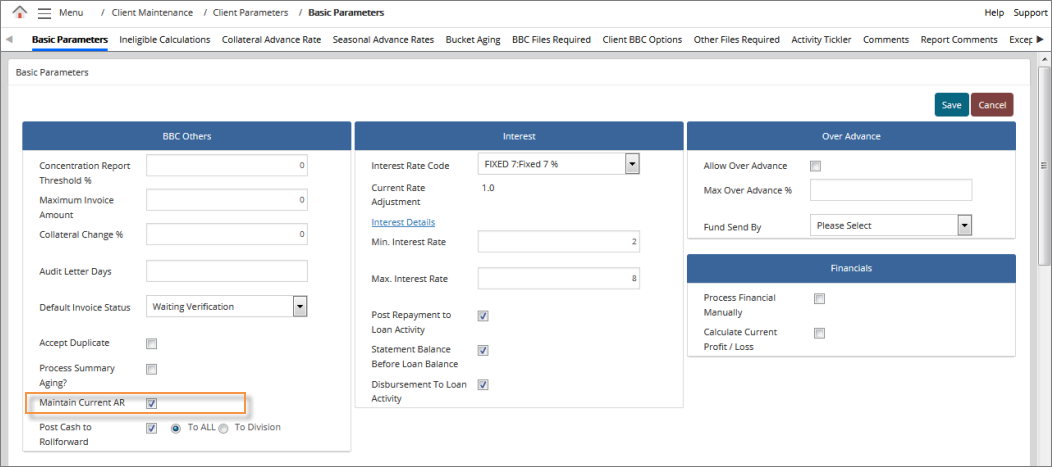Expand Fund Send By dropdown

964,226
